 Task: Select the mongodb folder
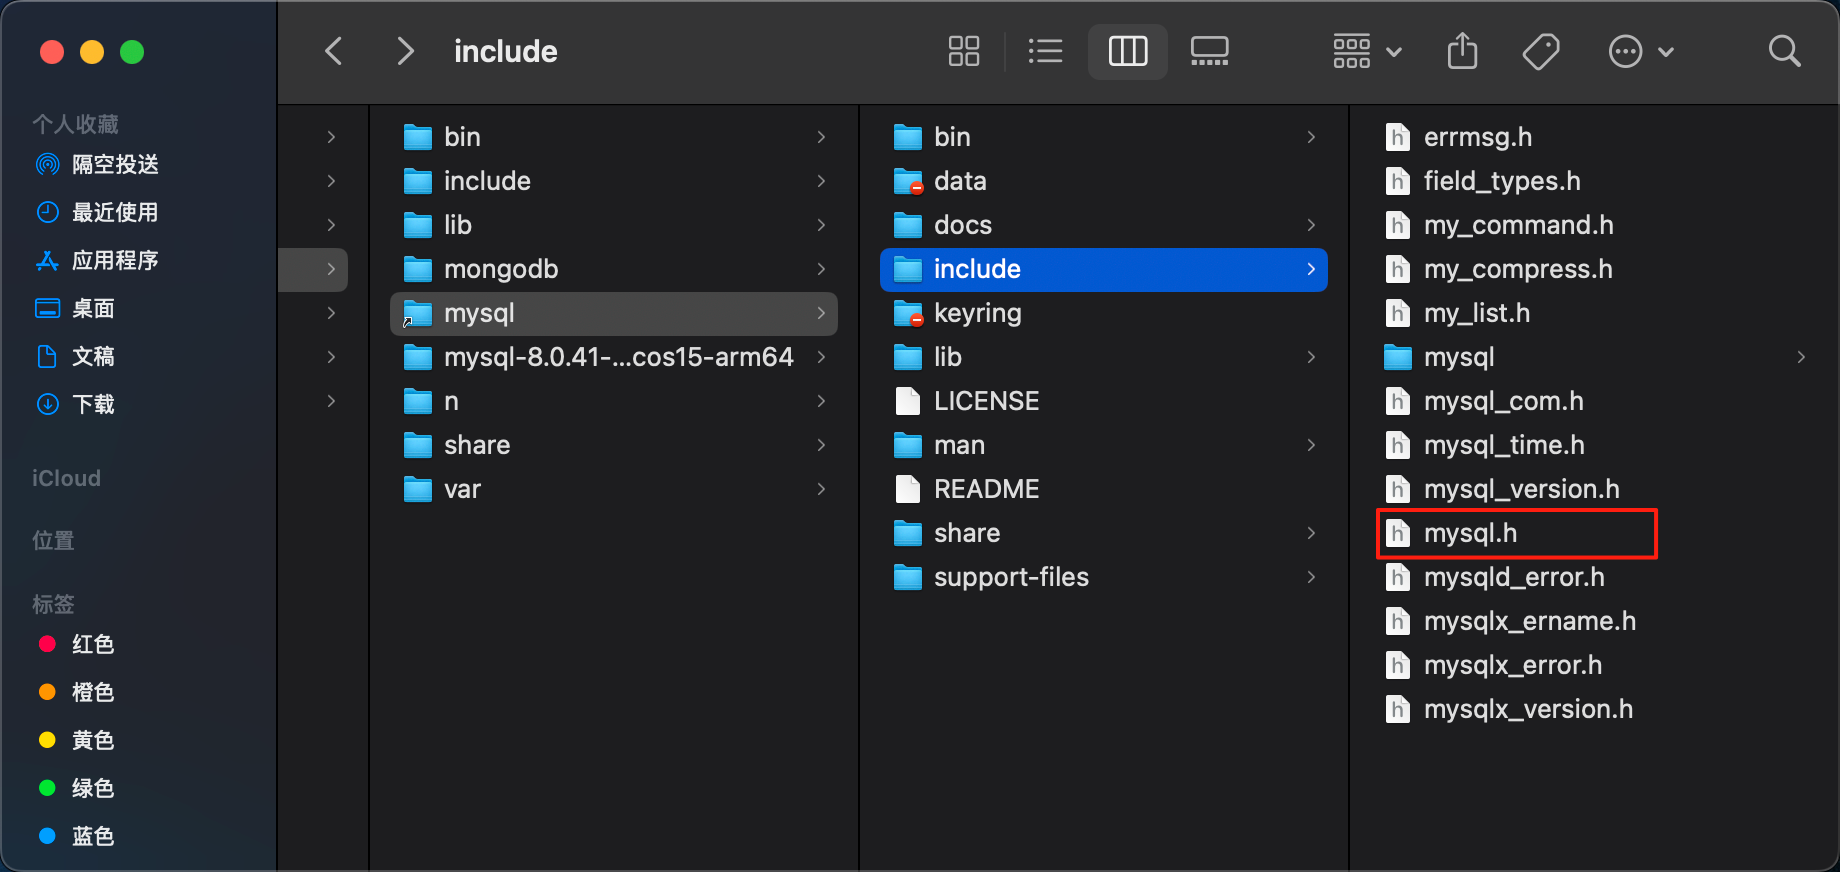tap(500, 269)
